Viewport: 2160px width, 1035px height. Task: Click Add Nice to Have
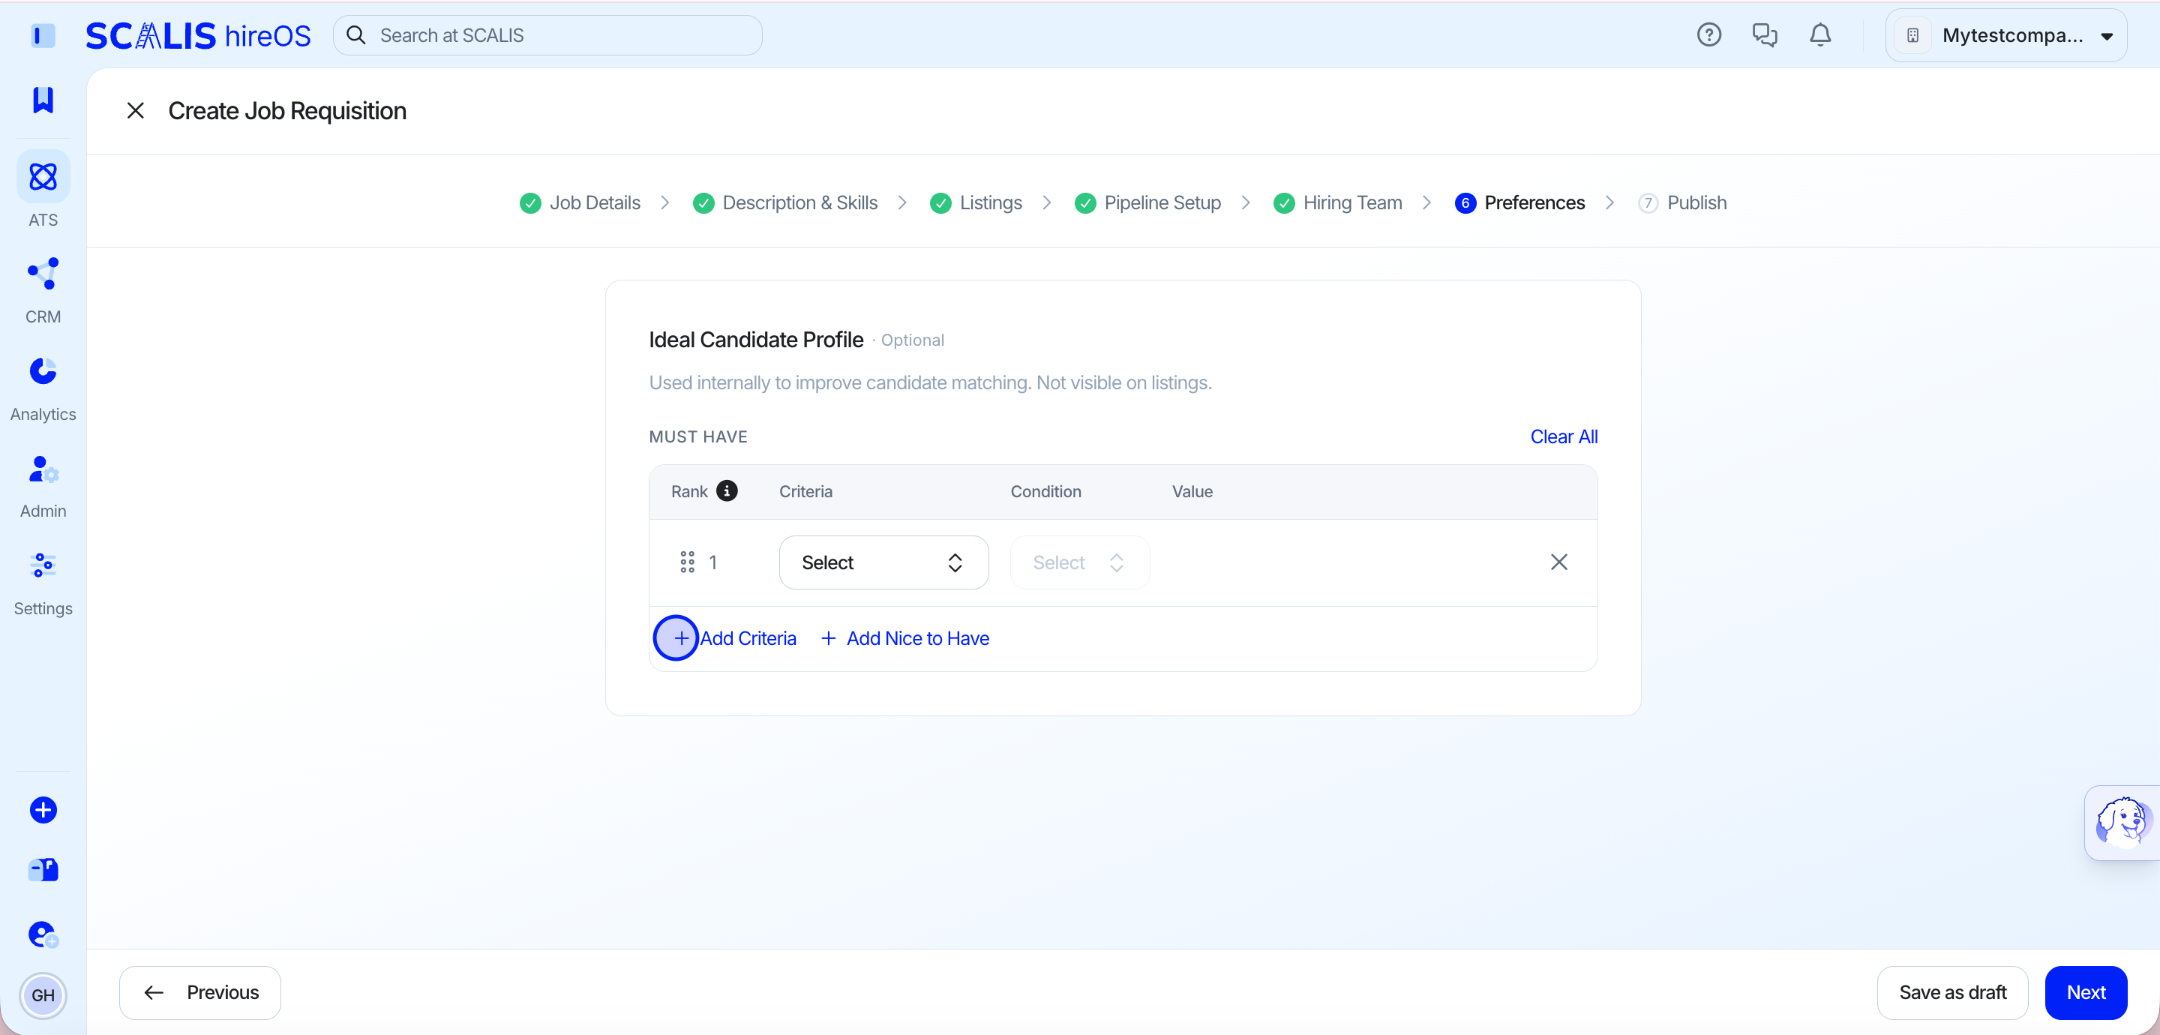(905, 638)
